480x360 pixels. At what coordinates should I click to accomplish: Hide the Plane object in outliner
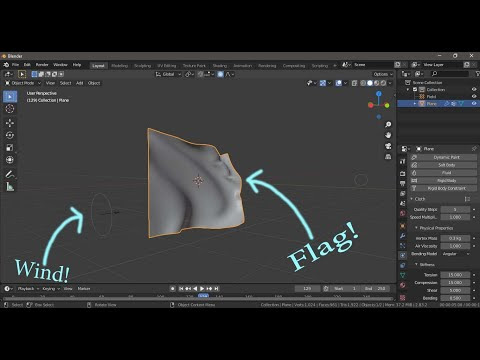[x=474, y=104]
